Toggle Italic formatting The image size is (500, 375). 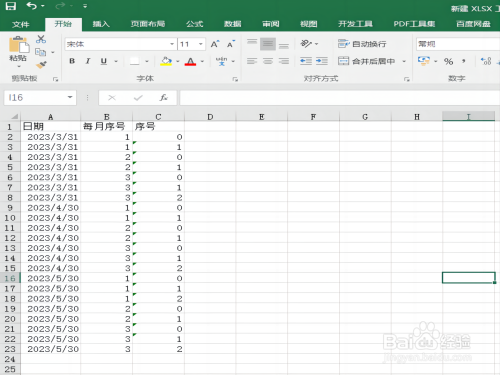click(88, 61)
